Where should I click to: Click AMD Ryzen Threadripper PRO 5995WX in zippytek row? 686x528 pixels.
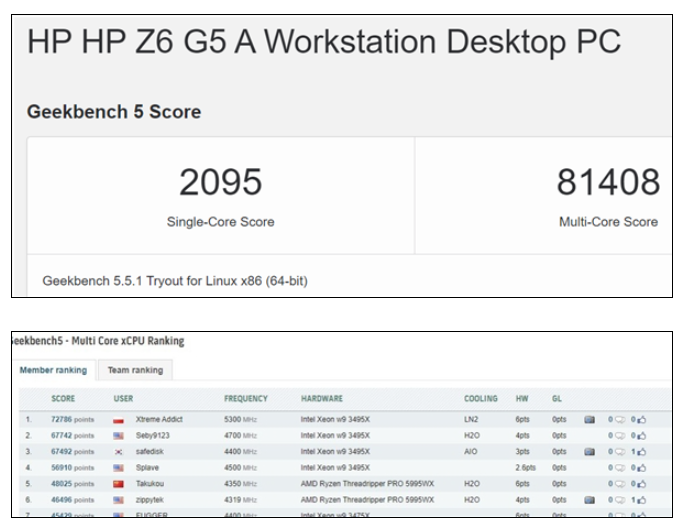(x=368, y=500)
